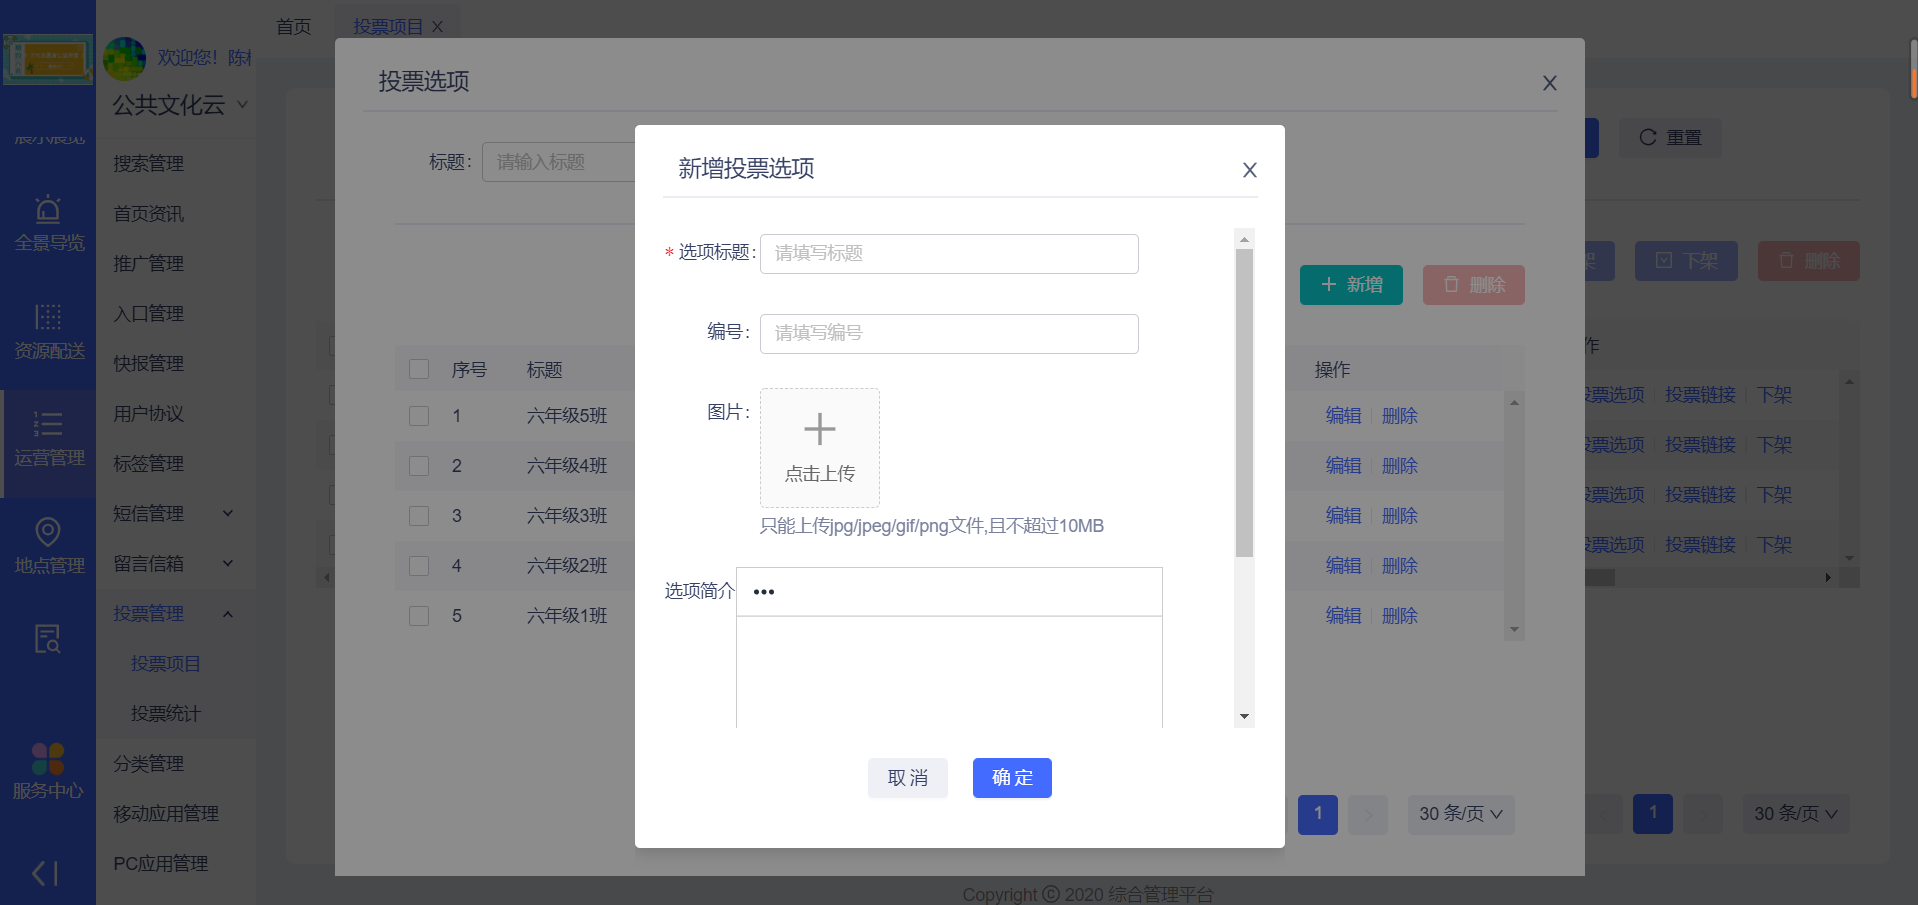Screen dimensions: 1918x905
Task: Open the 全景导览 sidebar icon
Action: [x=48, y=223]
